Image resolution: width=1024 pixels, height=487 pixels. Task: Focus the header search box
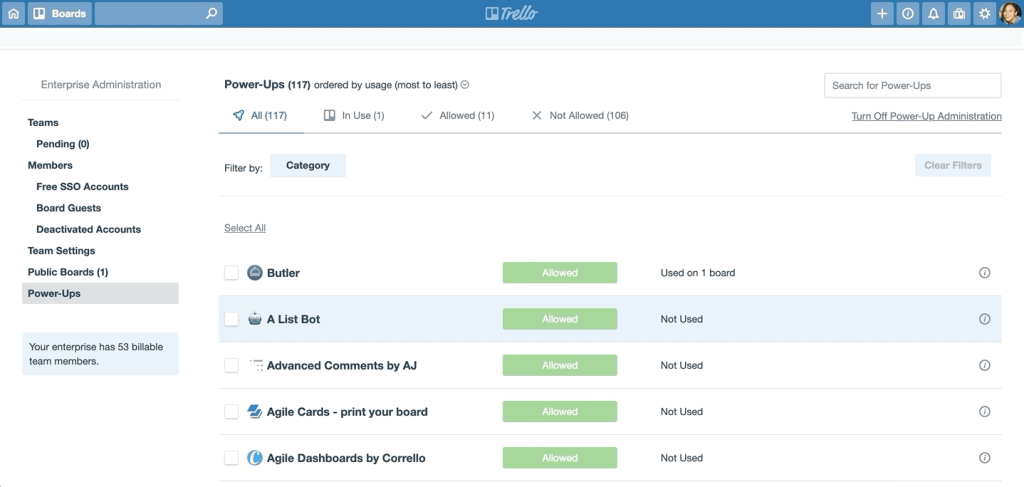(x=159, y=14)
